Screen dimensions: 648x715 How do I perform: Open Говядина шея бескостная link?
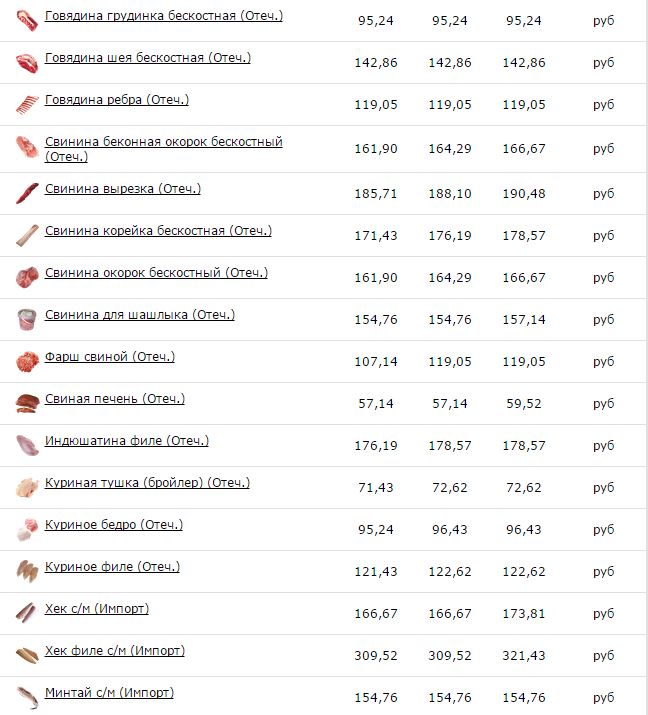[148, 57]
